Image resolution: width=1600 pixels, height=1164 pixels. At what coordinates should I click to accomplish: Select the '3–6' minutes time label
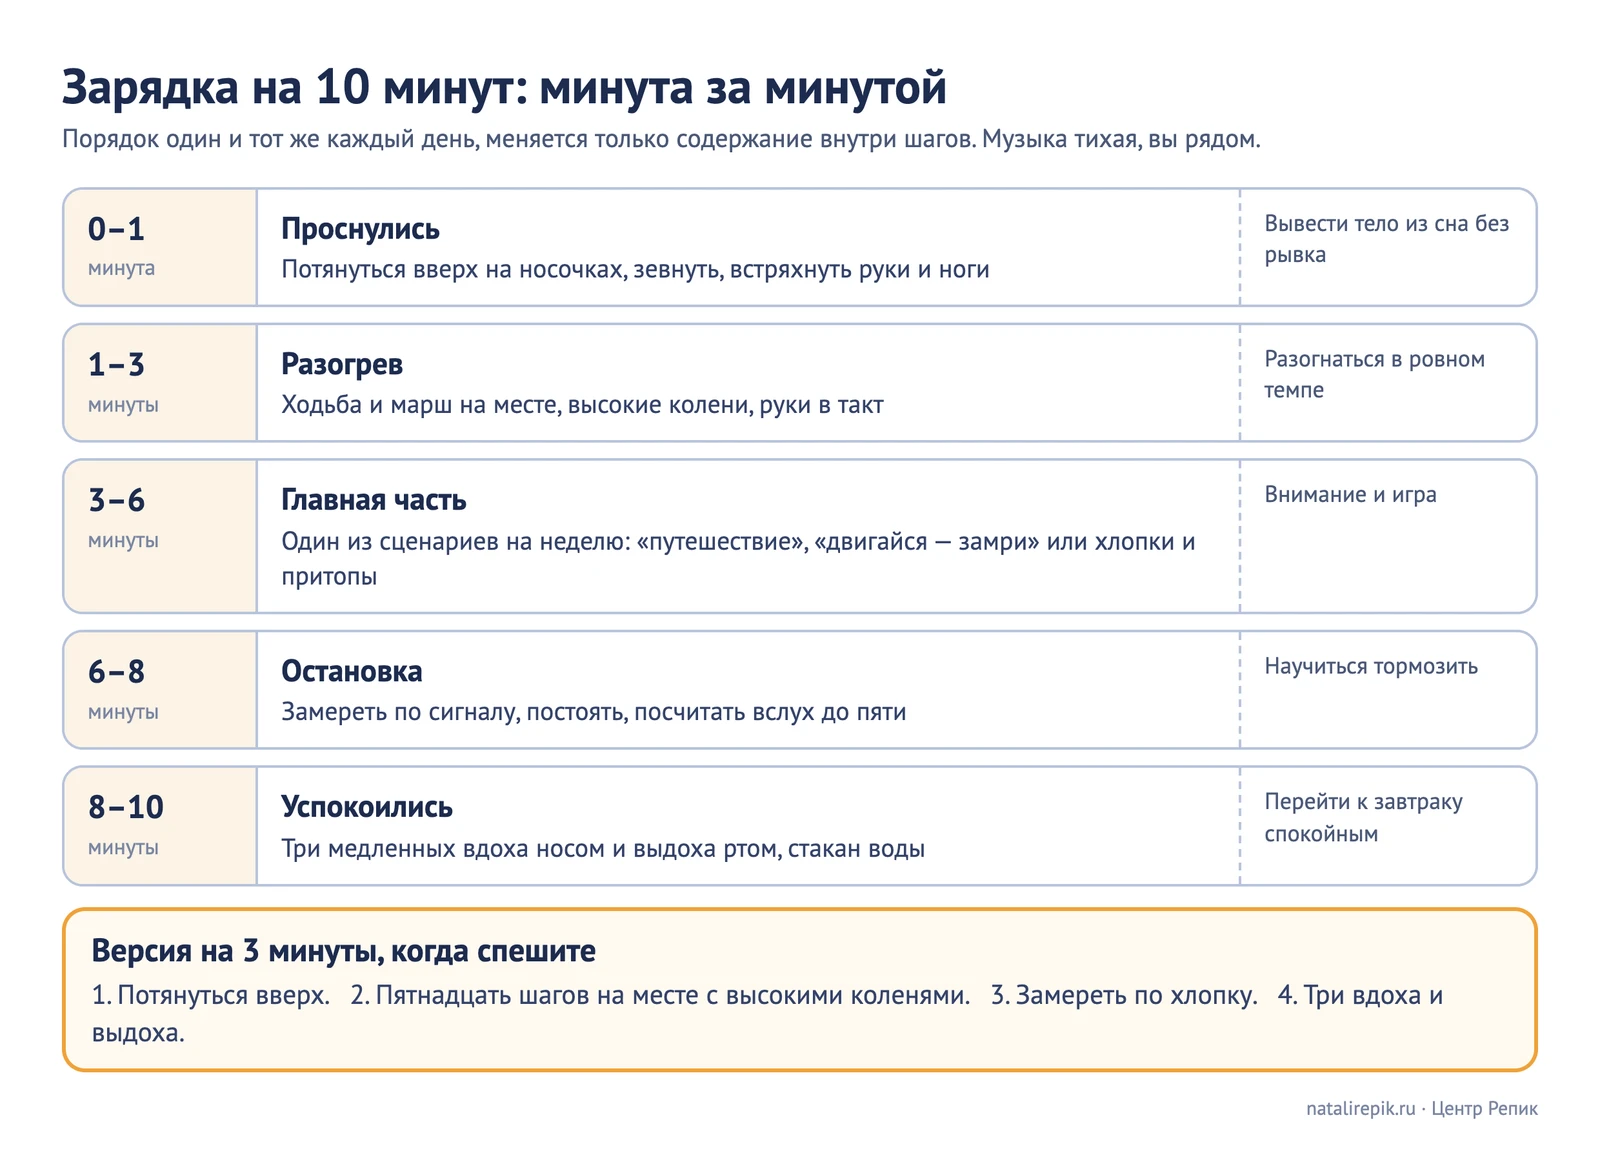(x=116, y=500)
